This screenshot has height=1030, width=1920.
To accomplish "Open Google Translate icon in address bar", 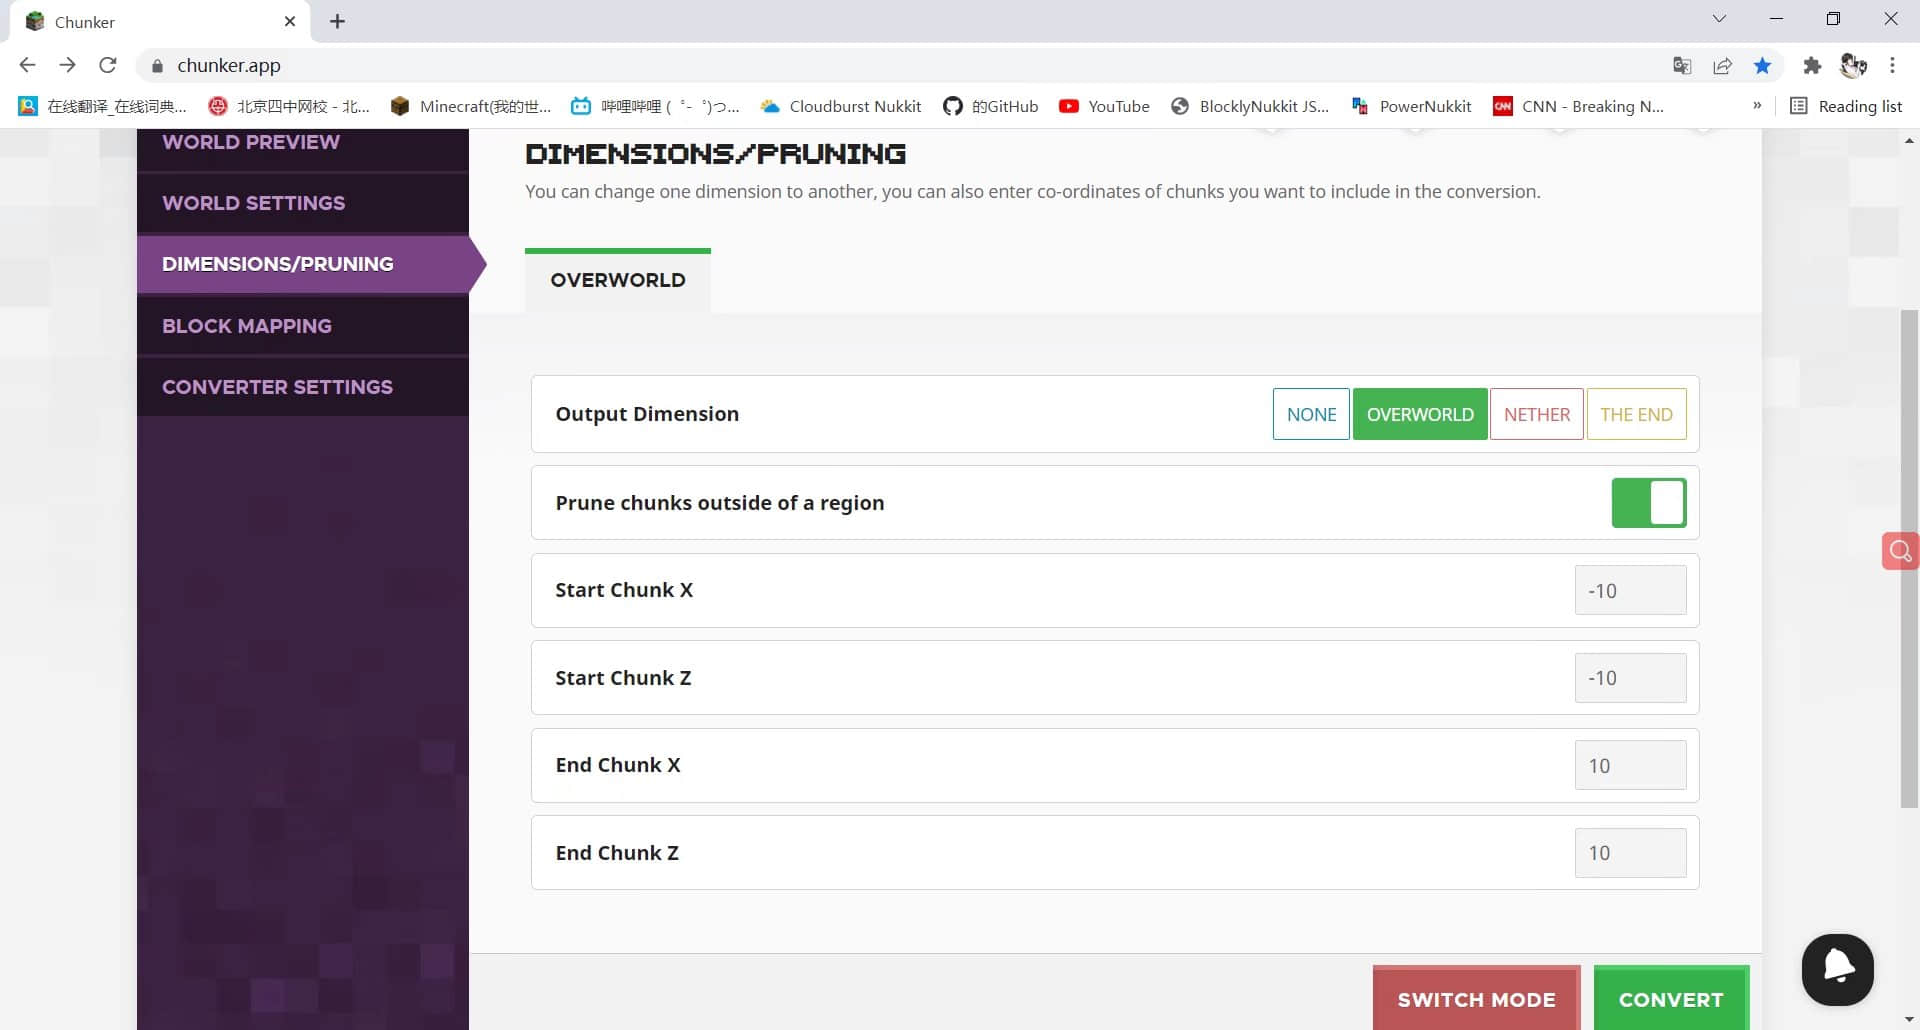I will point(1682,66).
